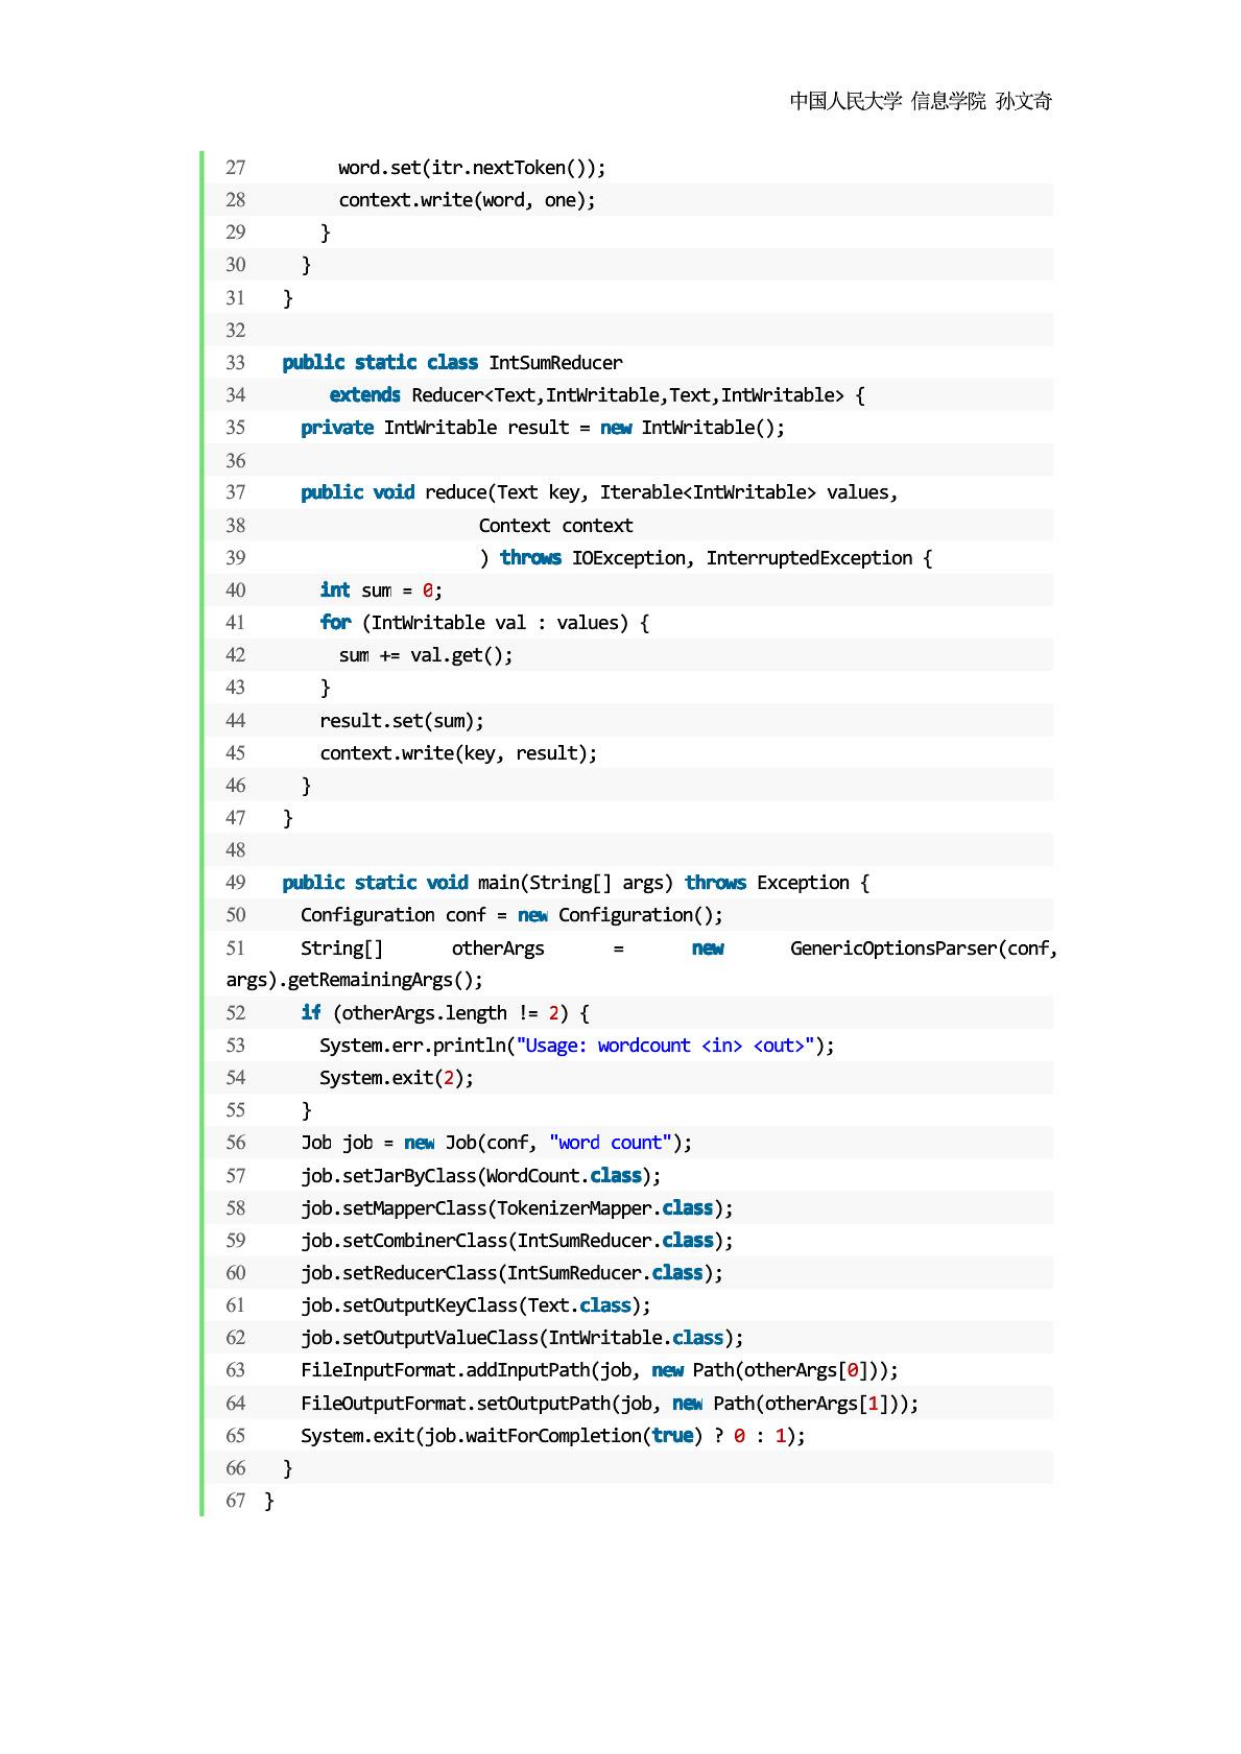Viewport: 1241px width, 1754px height.
Task: Click the line int sum = 0;
Action: pyautogui.click(x=381, y=591)
